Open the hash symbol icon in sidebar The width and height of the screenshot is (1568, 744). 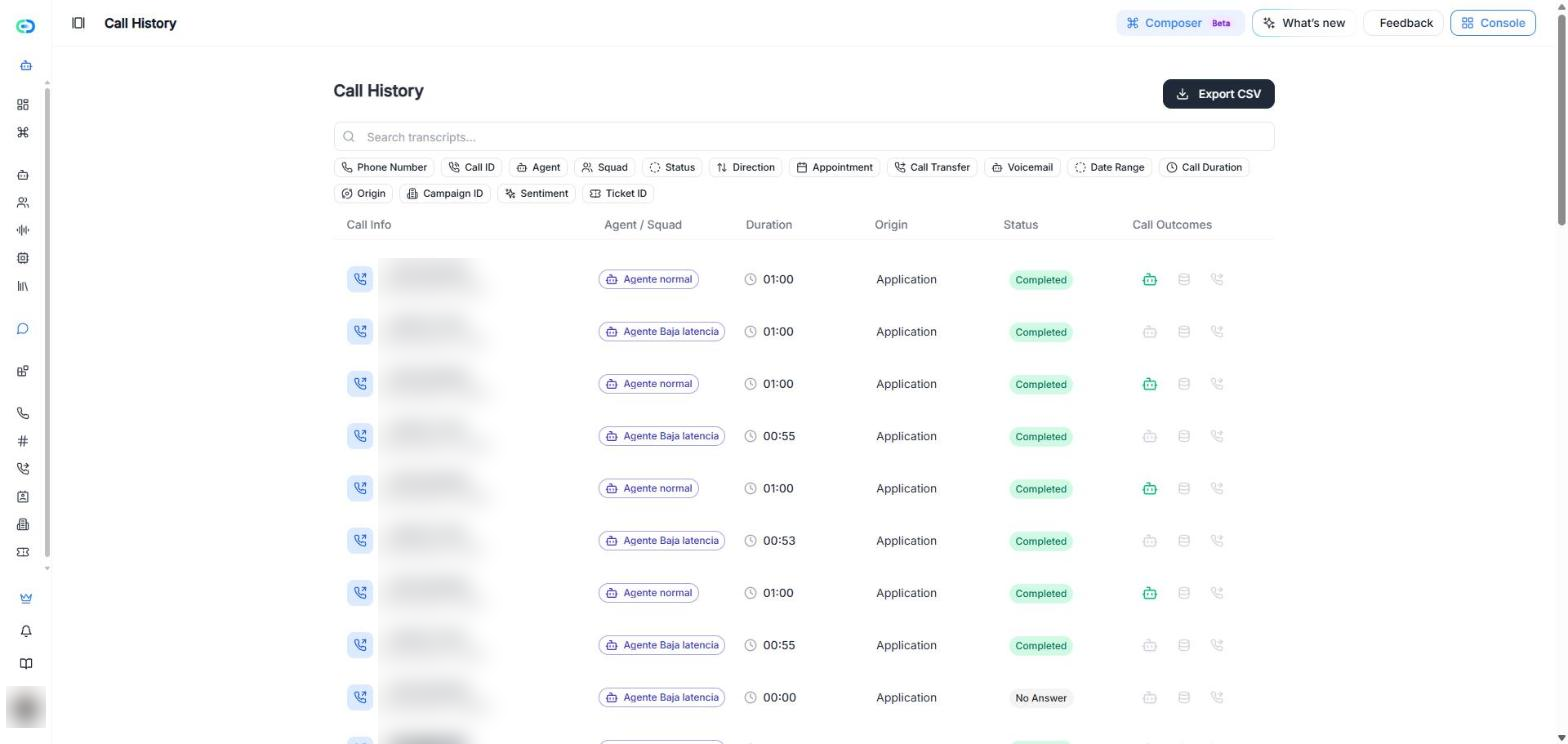[23, 441]
